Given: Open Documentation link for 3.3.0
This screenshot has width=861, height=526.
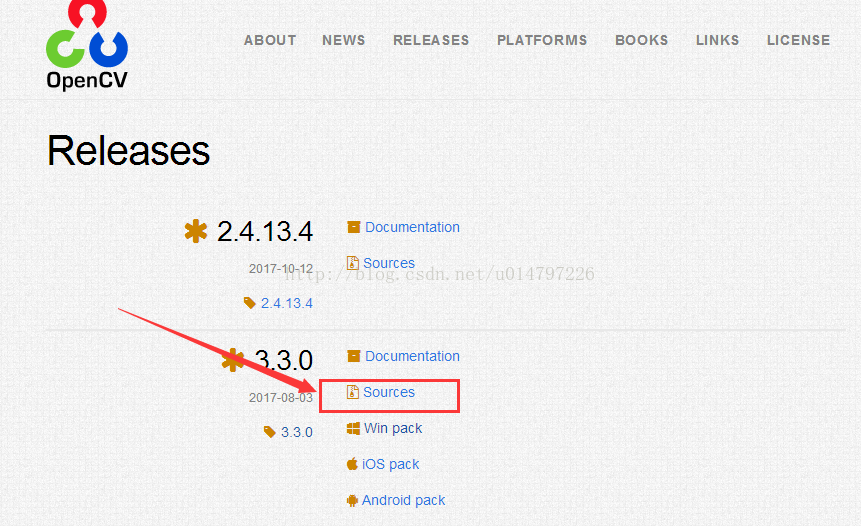Looking at the screenshot, I should point(412,356).
